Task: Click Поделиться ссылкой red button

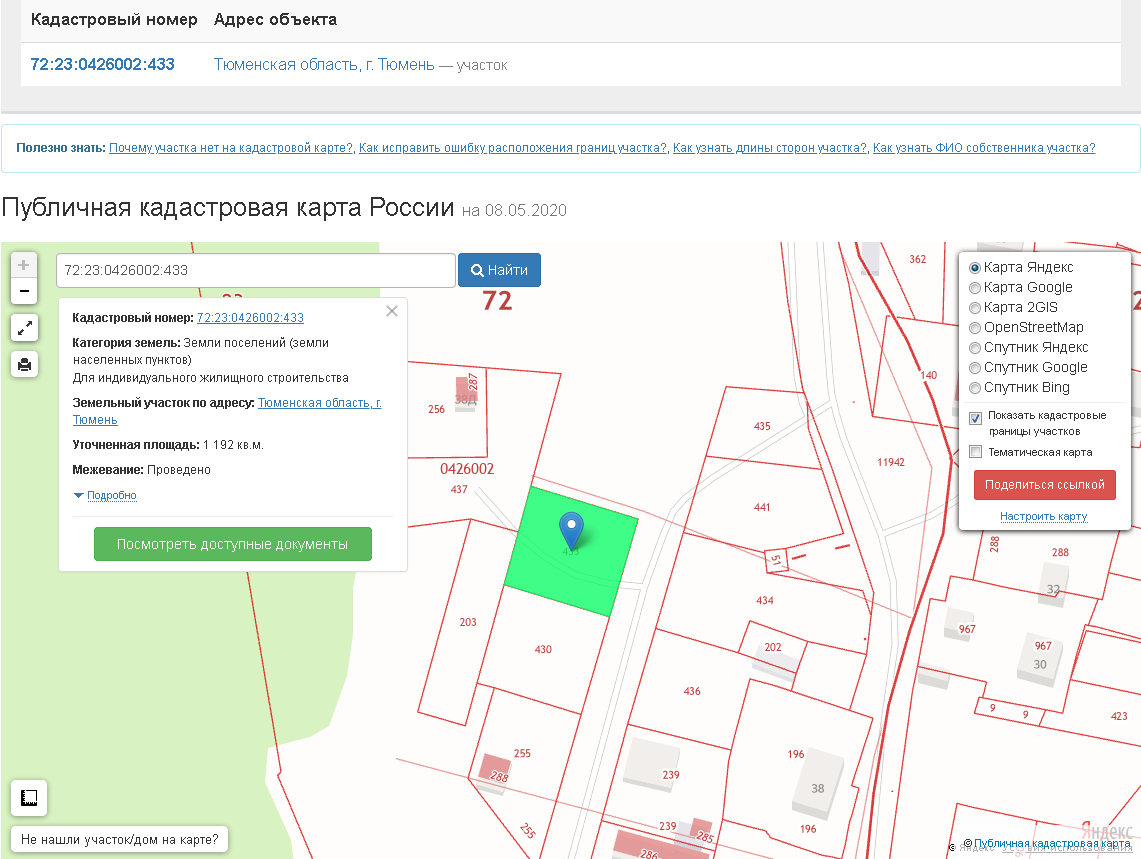Action: point(1044,485)
